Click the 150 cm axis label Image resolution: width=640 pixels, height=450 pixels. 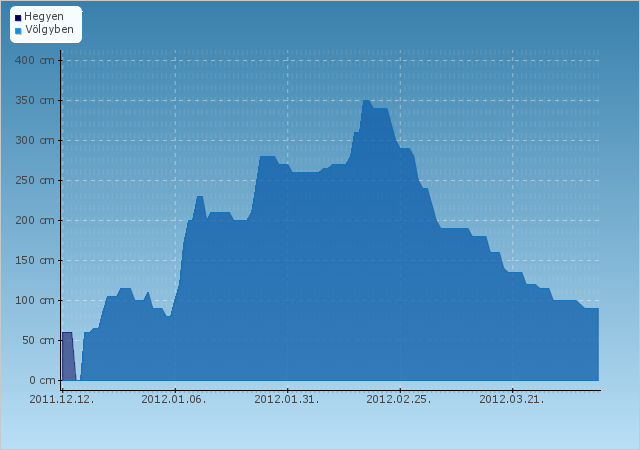tap(35, 261)
